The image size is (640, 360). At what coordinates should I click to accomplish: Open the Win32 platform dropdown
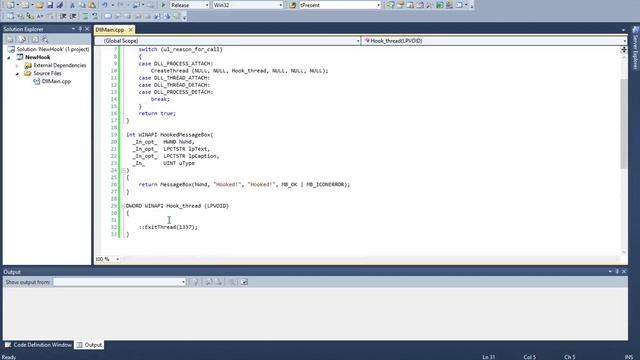pos(280,5)
